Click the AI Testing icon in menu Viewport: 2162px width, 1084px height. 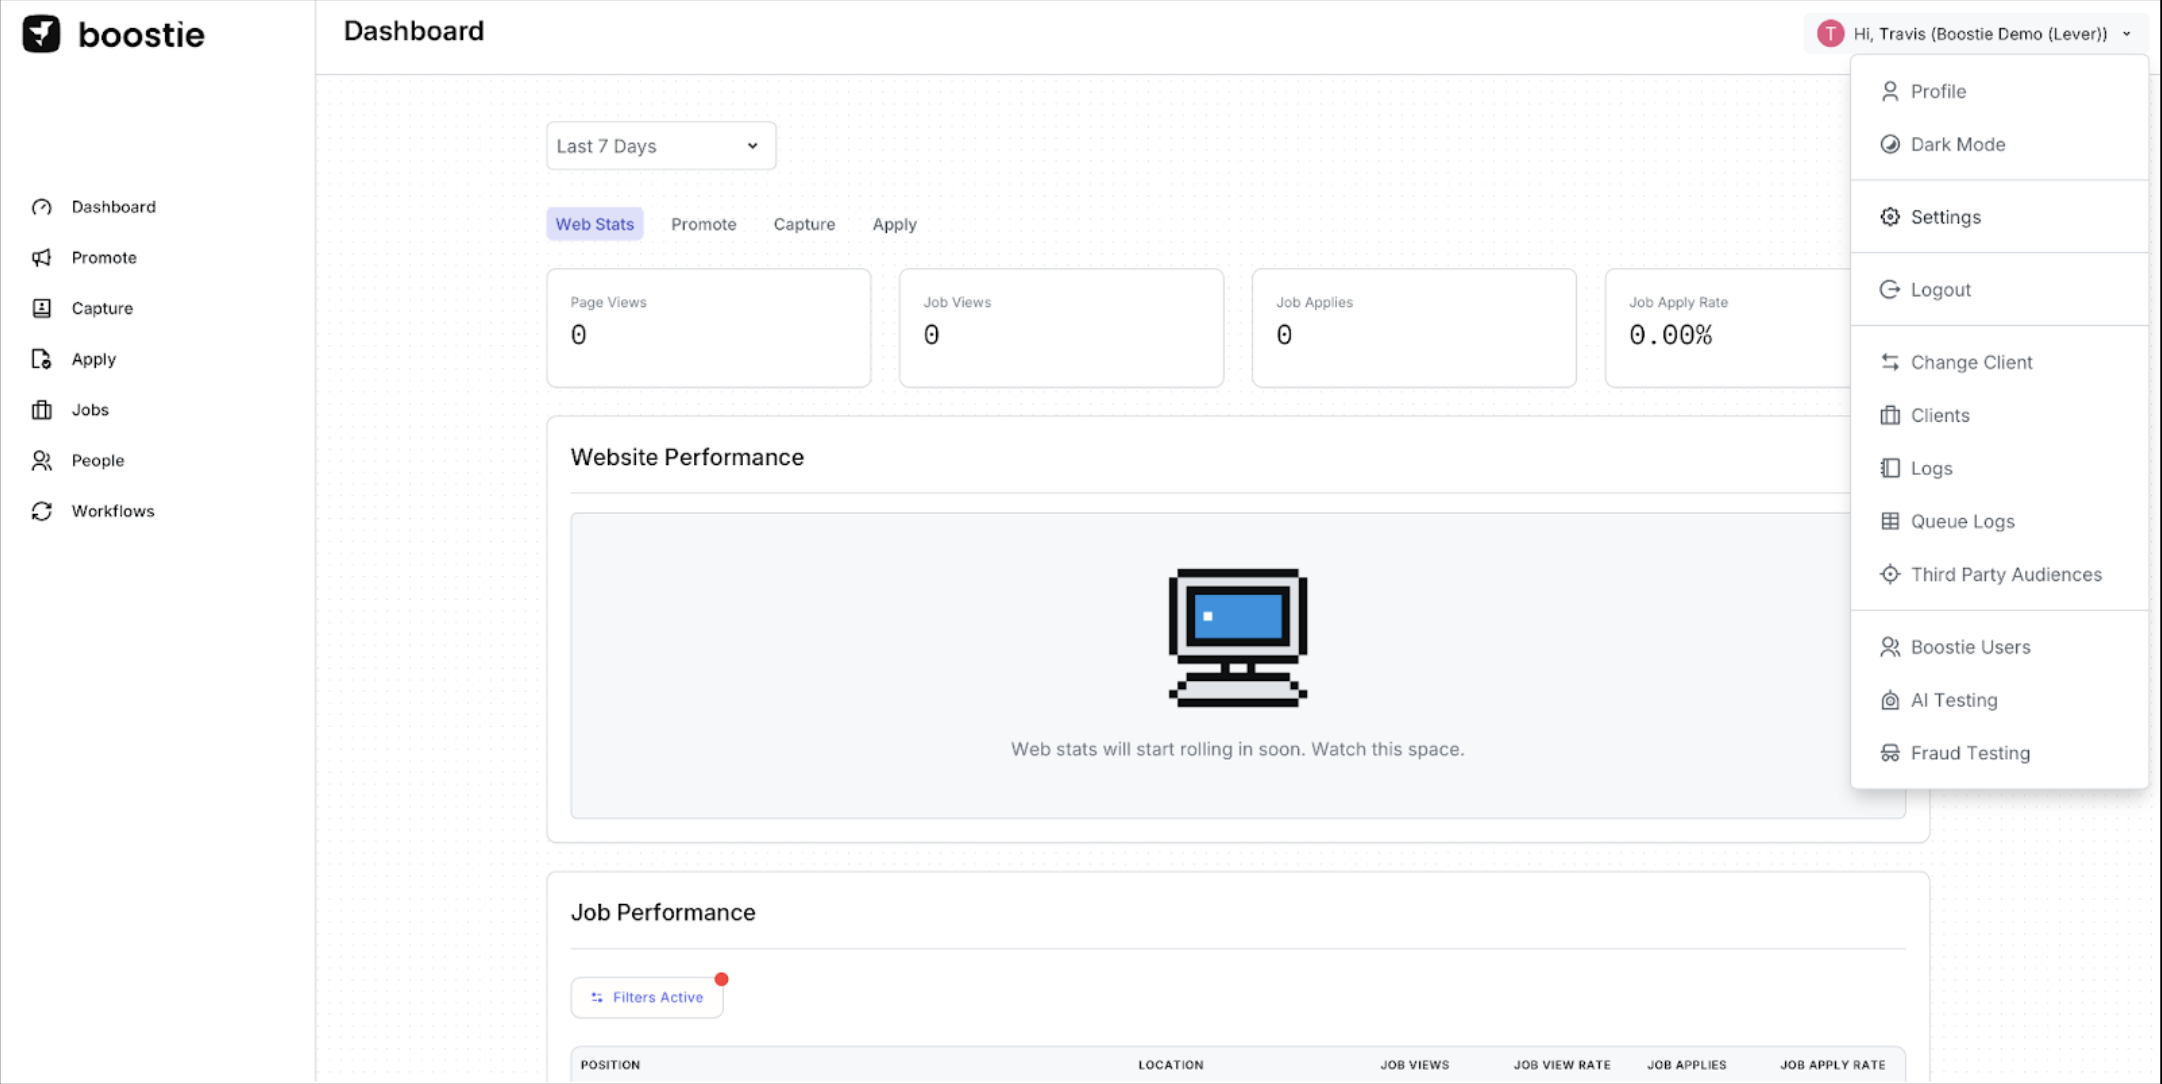[x=1889, y=700]
